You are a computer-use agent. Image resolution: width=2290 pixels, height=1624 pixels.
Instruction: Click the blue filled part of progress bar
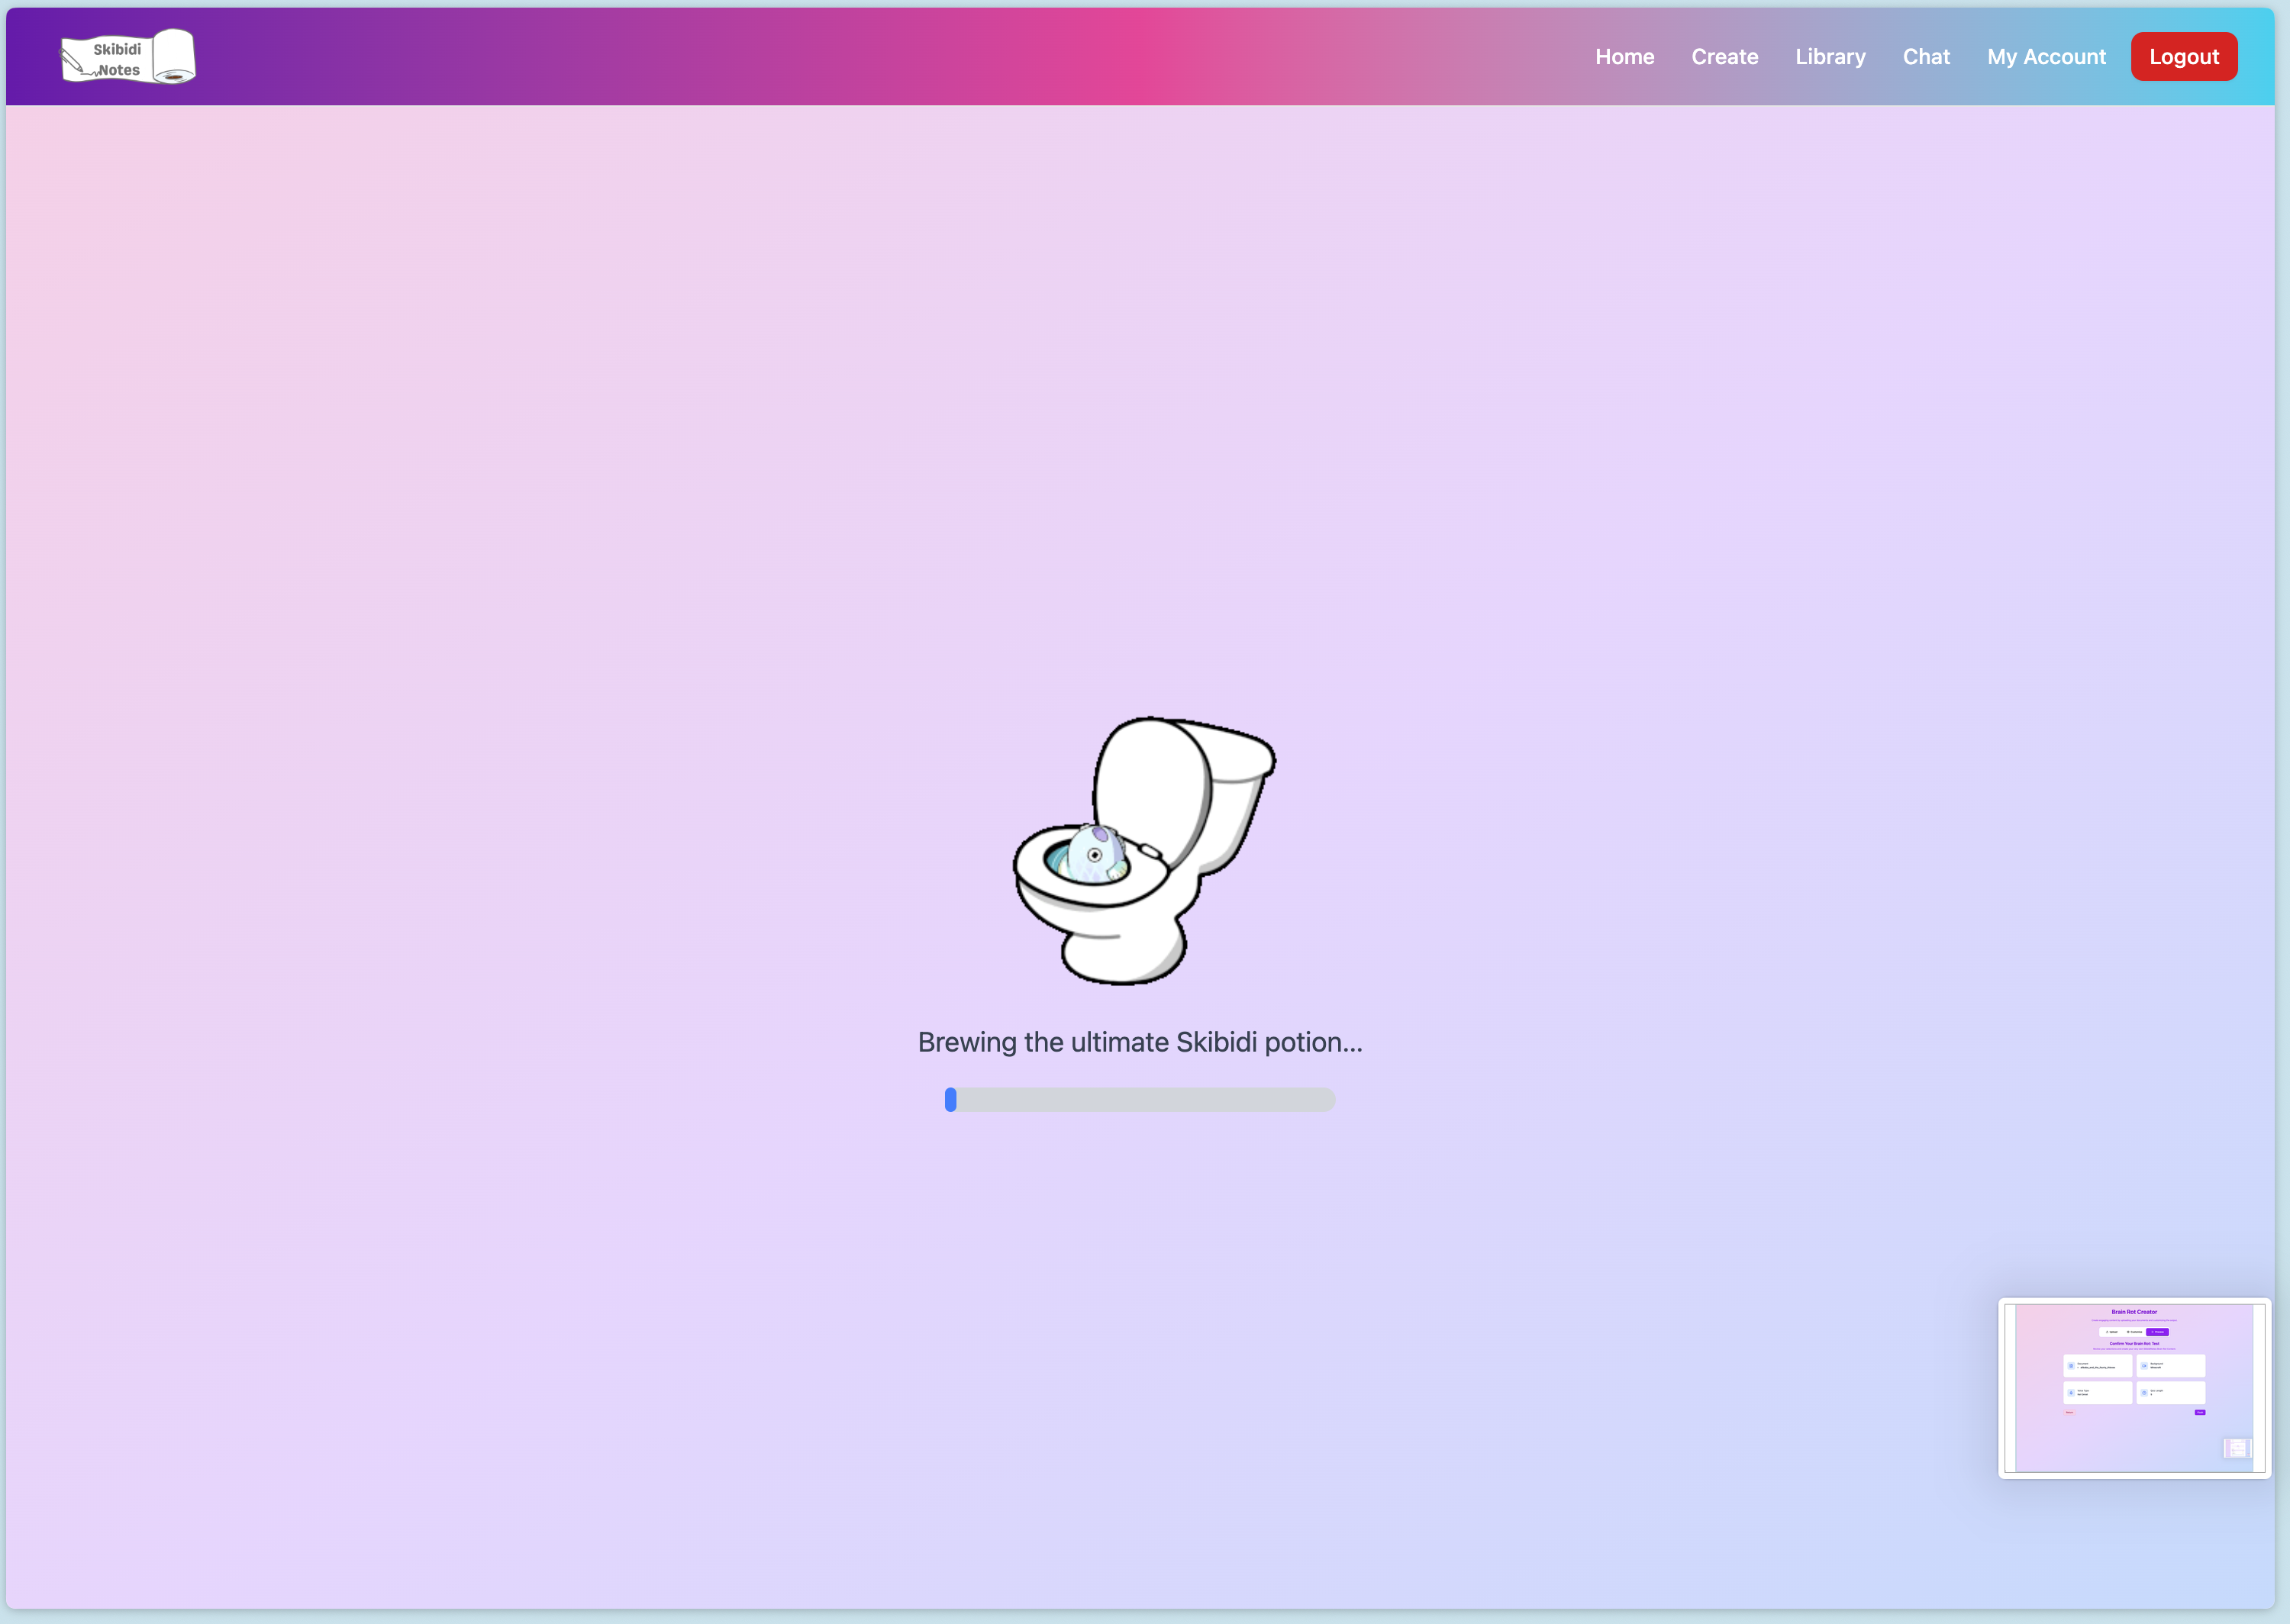coord(950,1100)
